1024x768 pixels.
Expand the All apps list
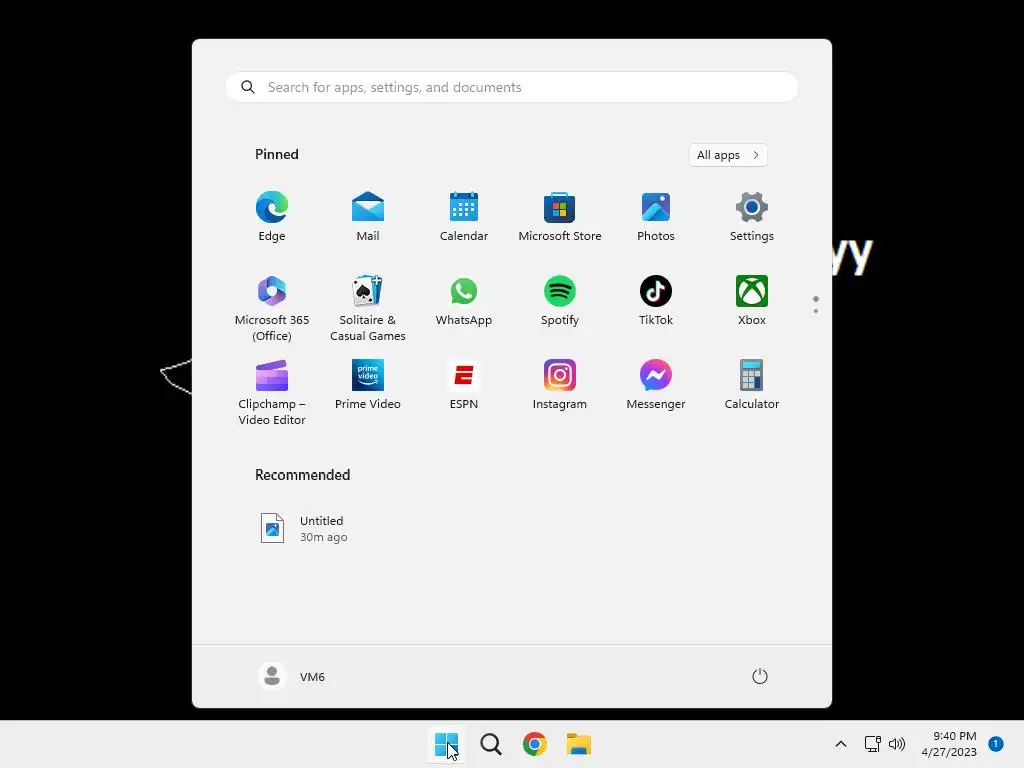click(728, 155)
